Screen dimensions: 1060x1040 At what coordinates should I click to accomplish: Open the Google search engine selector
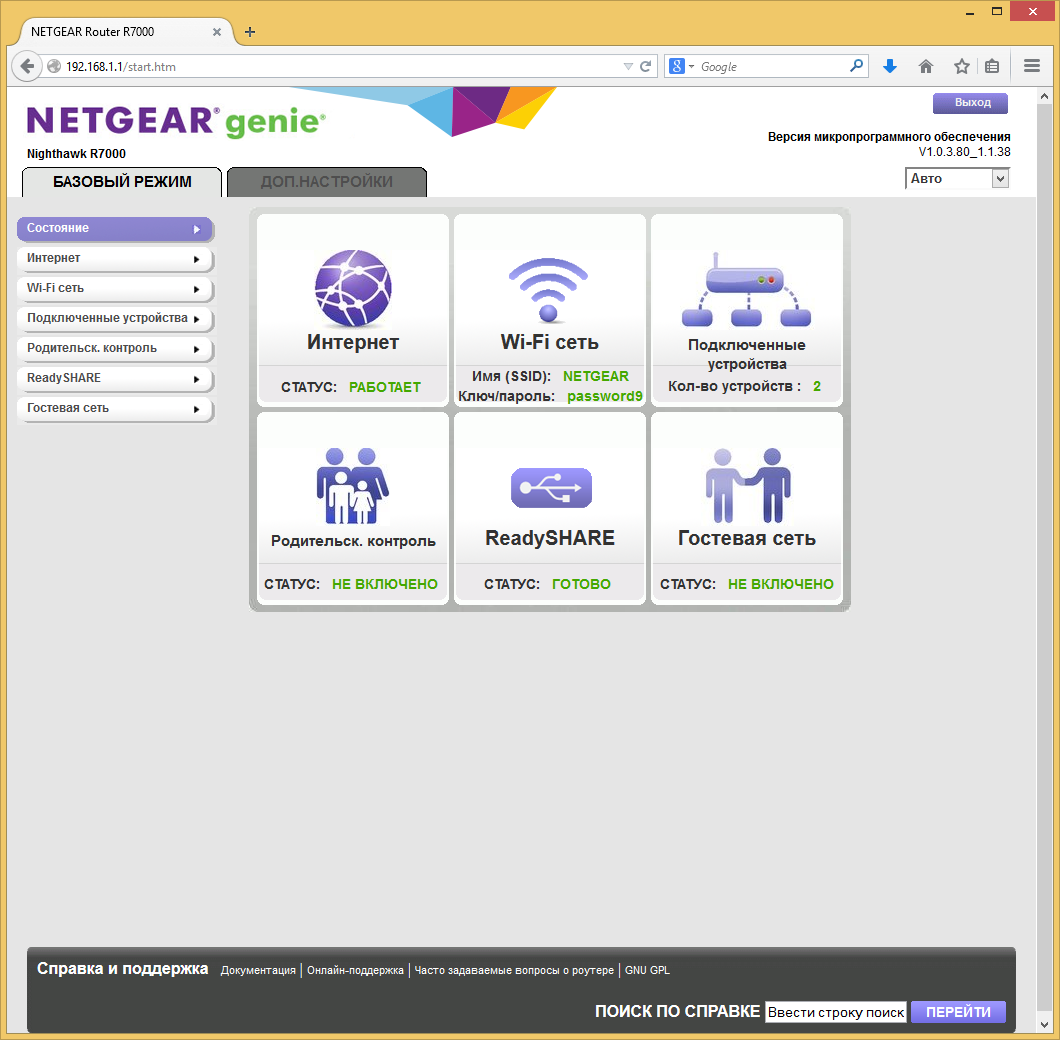click(x=681, y=66)
